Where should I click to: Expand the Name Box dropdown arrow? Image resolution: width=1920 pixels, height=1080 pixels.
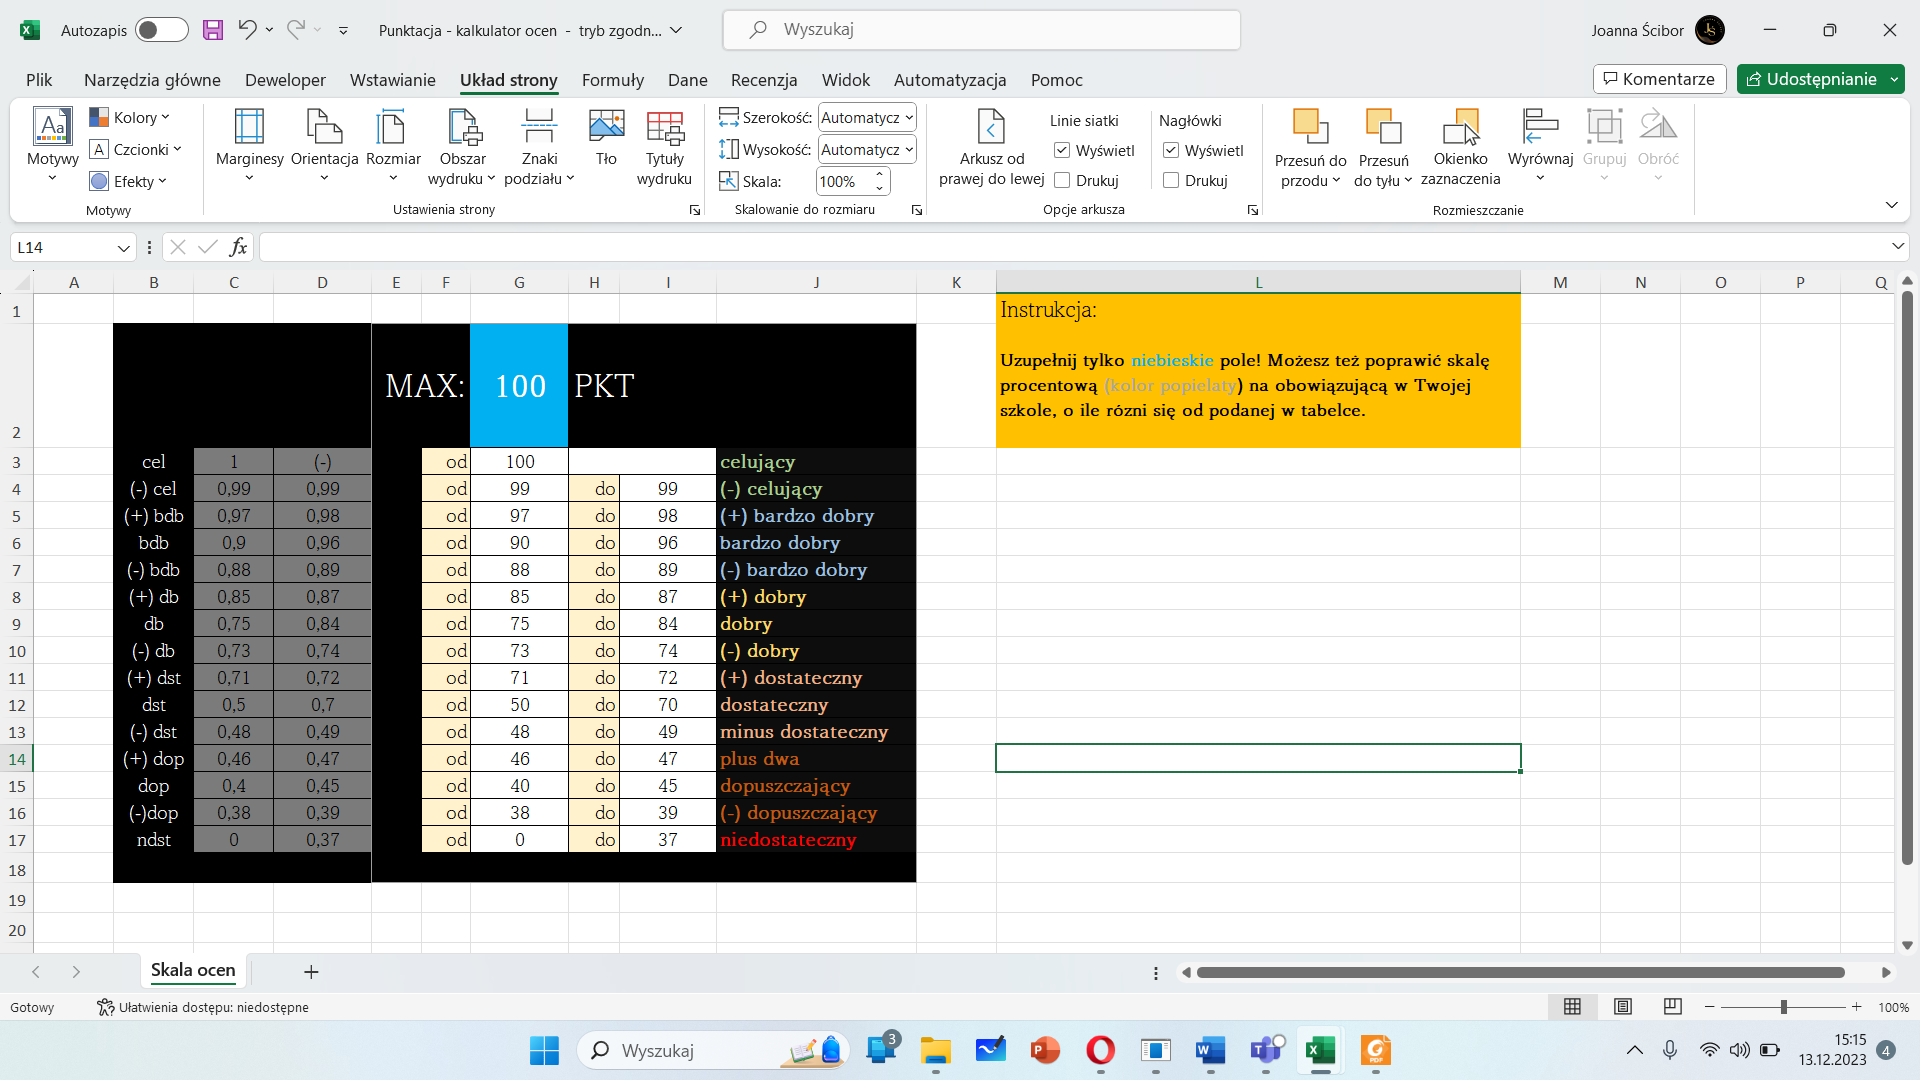point(123,248)
